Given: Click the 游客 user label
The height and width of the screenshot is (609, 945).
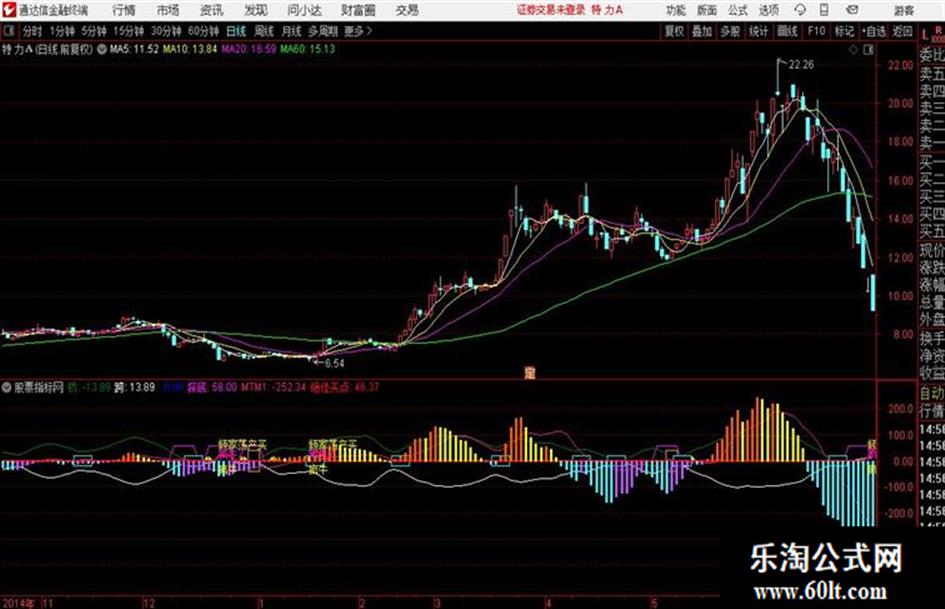Looking at the screenshot, I should click(904, 10).
